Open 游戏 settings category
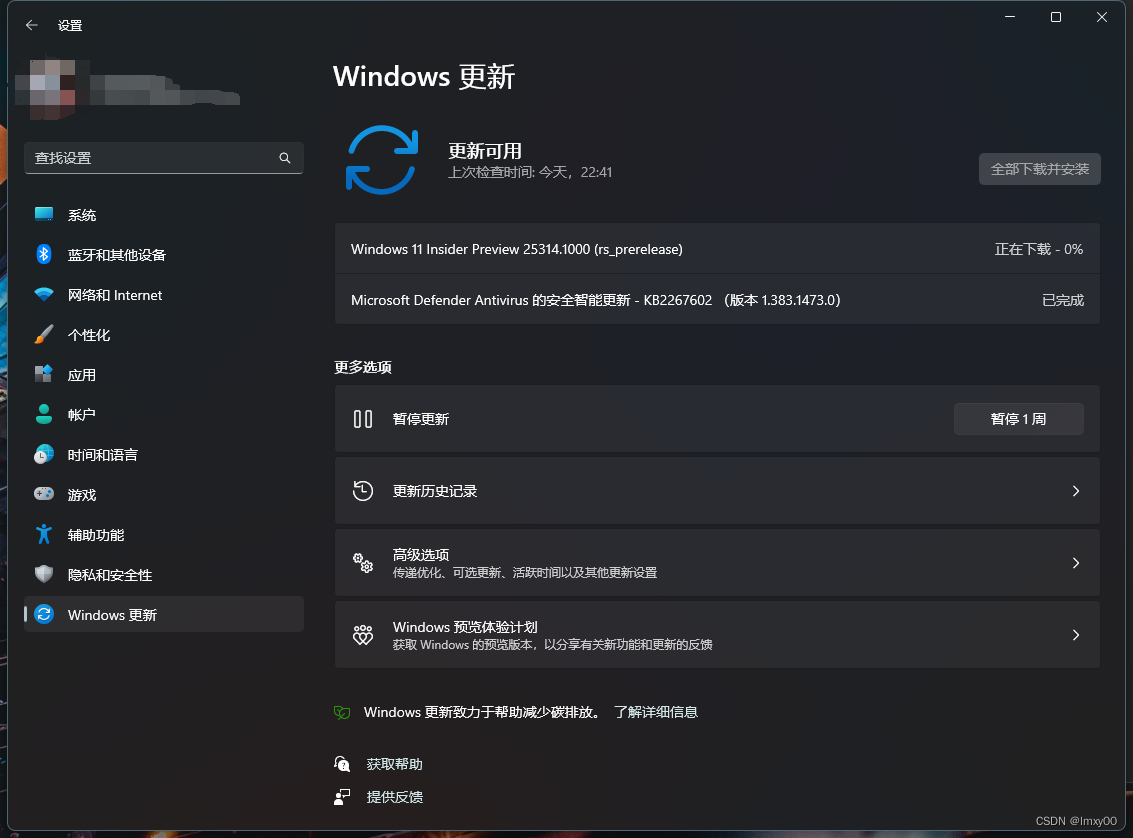 click(x=164, y=494)
